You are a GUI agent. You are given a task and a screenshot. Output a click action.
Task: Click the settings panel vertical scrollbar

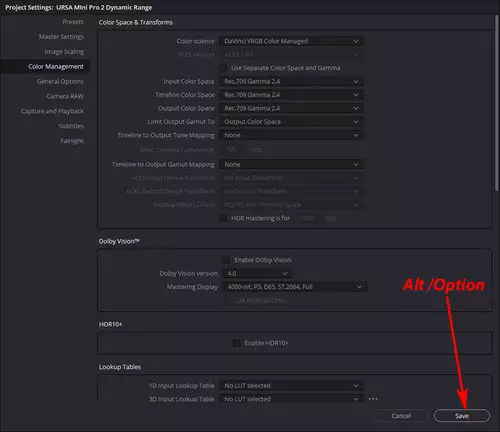[497, 103]
